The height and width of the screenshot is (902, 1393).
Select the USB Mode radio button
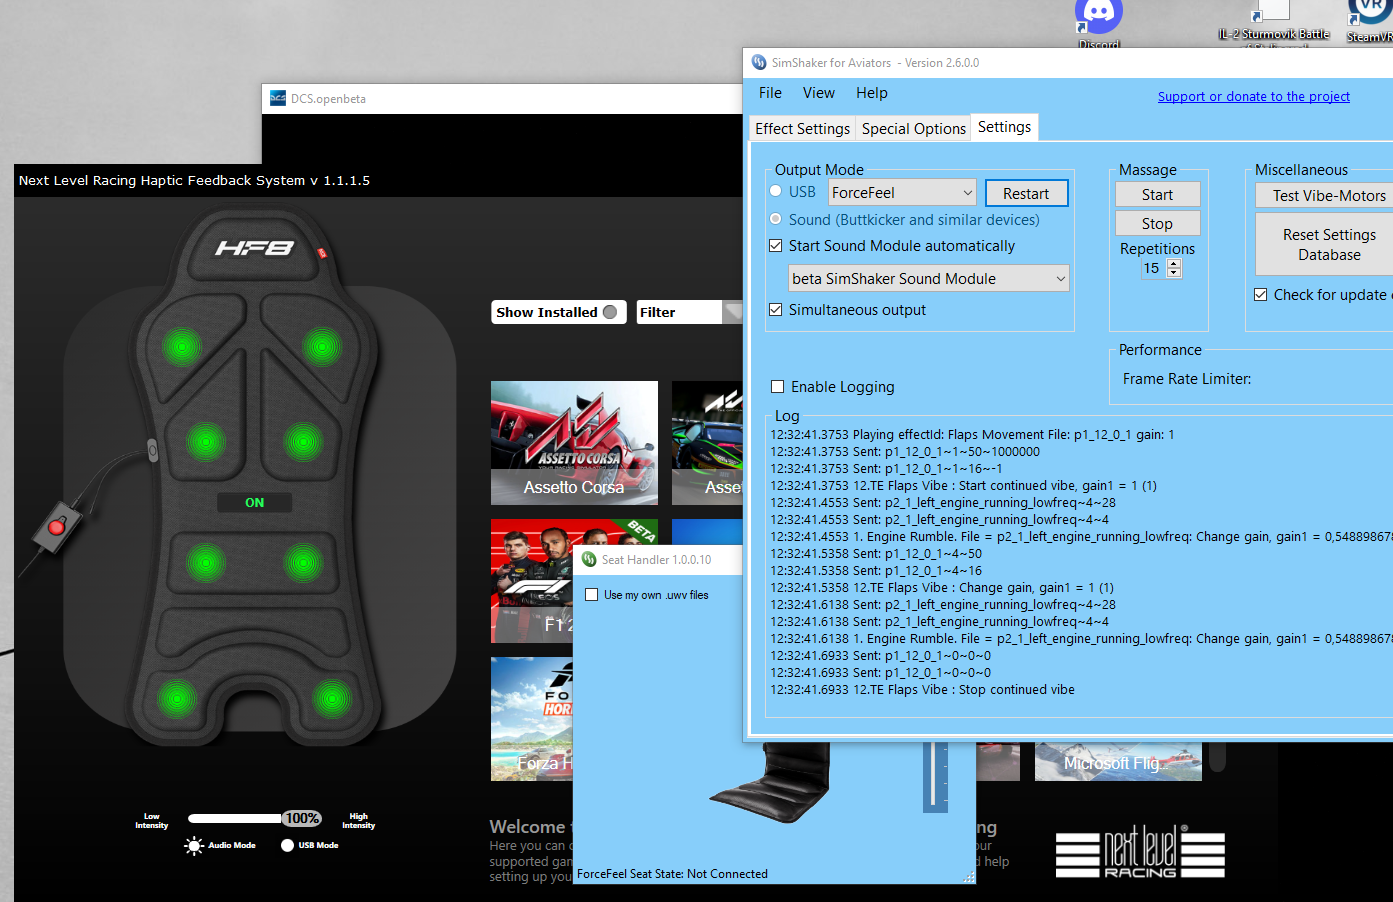coord(288,846)
